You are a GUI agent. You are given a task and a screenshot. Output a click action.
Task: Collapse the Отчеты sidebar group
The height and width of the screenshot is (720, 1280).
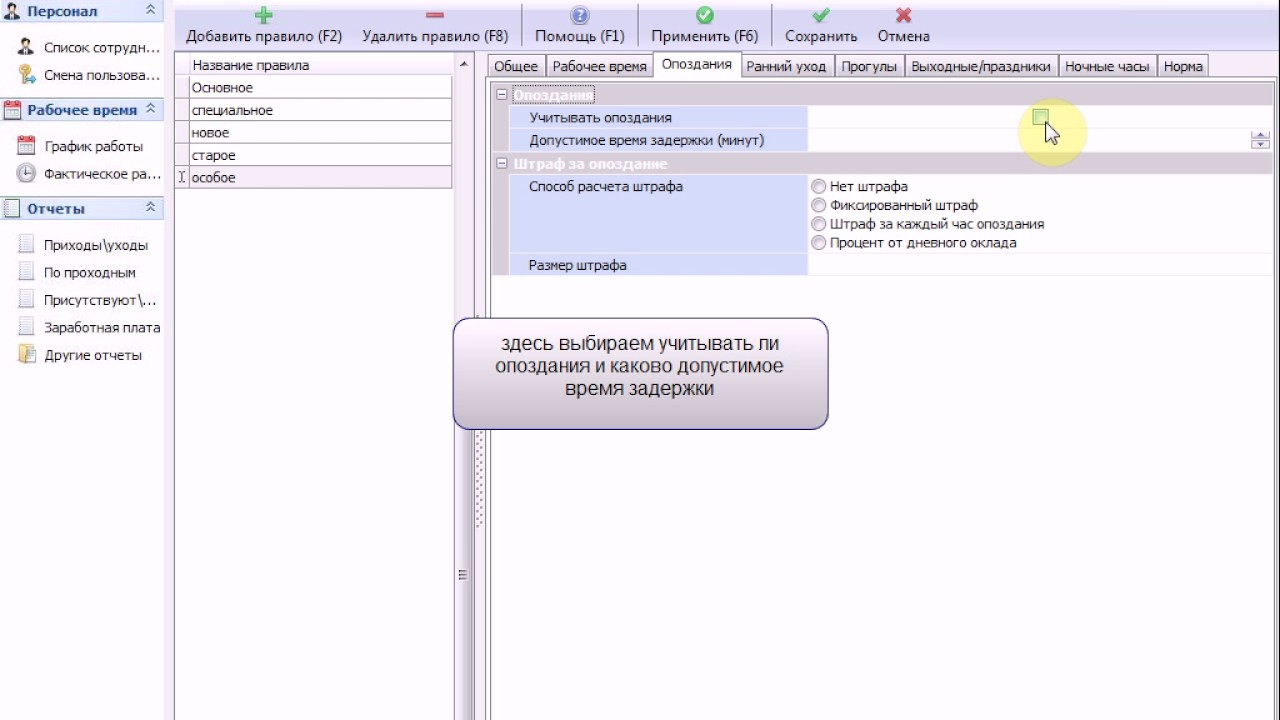click(x=150, y=208)
